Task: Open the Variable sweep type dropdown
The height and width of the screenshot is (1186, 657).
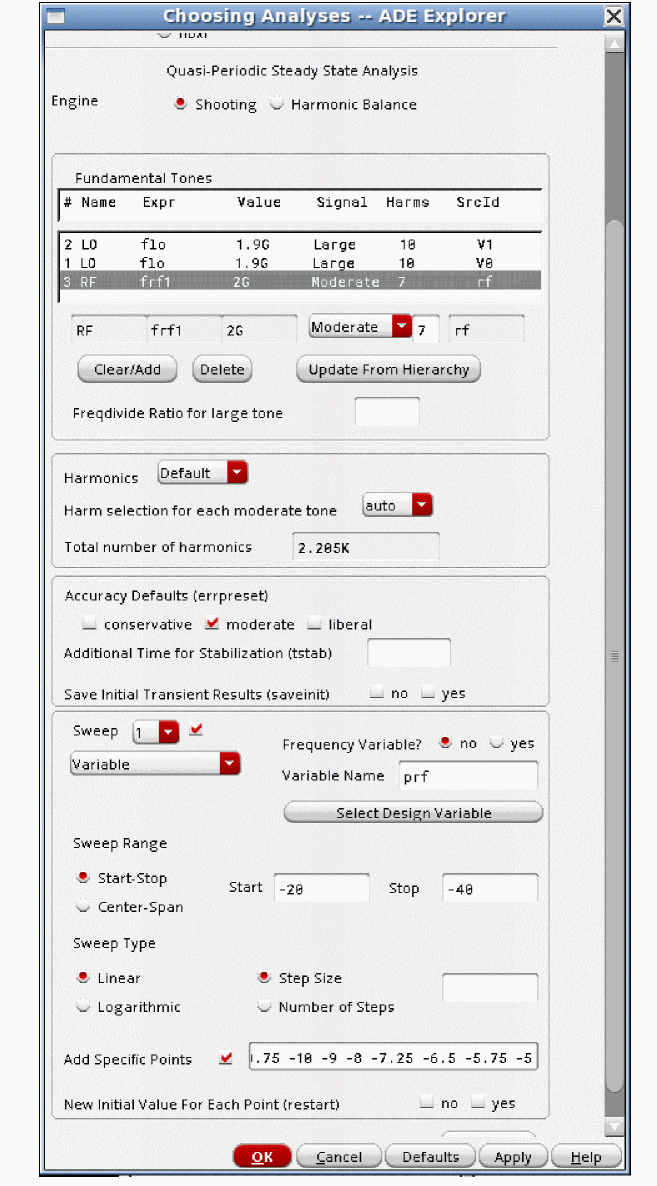Action: click(x=155, y=764)
